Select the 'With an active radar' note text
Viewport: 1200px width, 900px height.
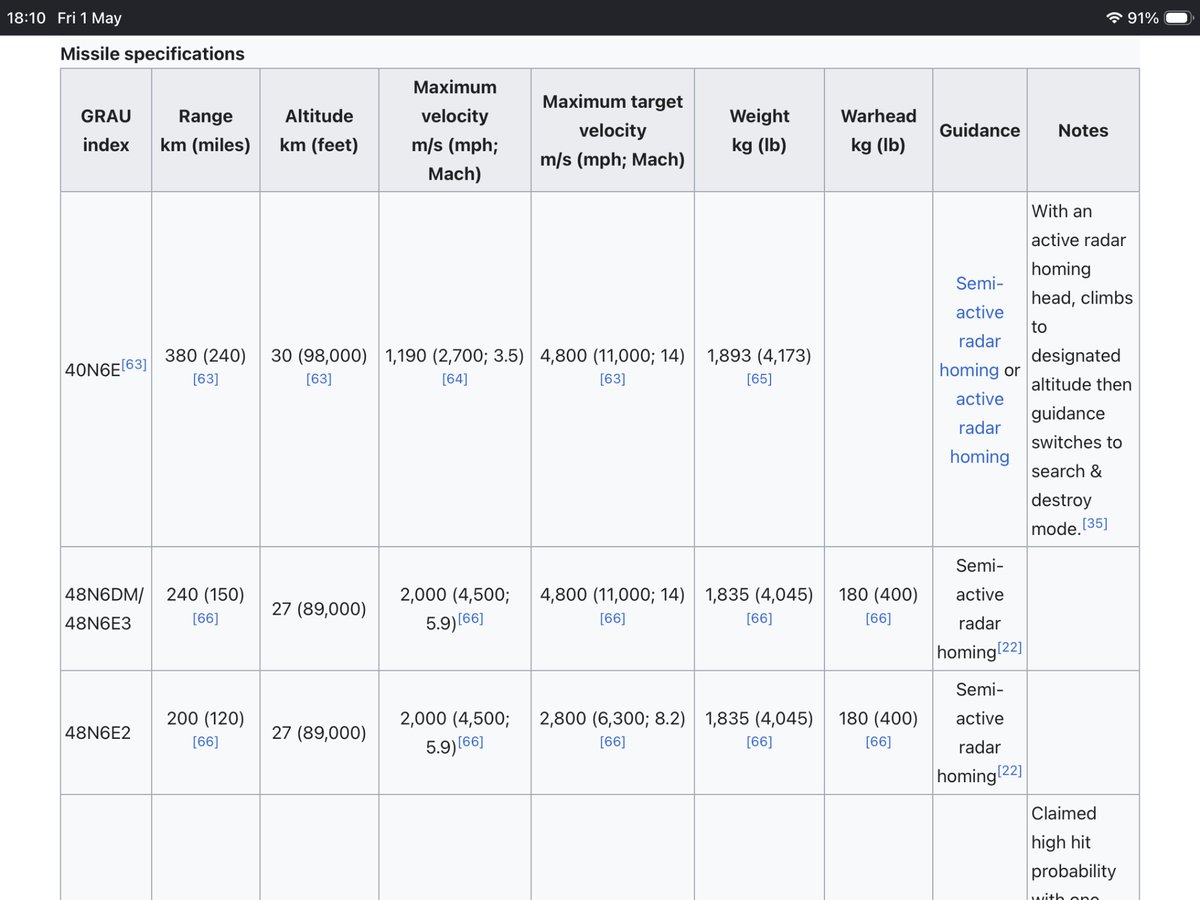coord(1079,226)
